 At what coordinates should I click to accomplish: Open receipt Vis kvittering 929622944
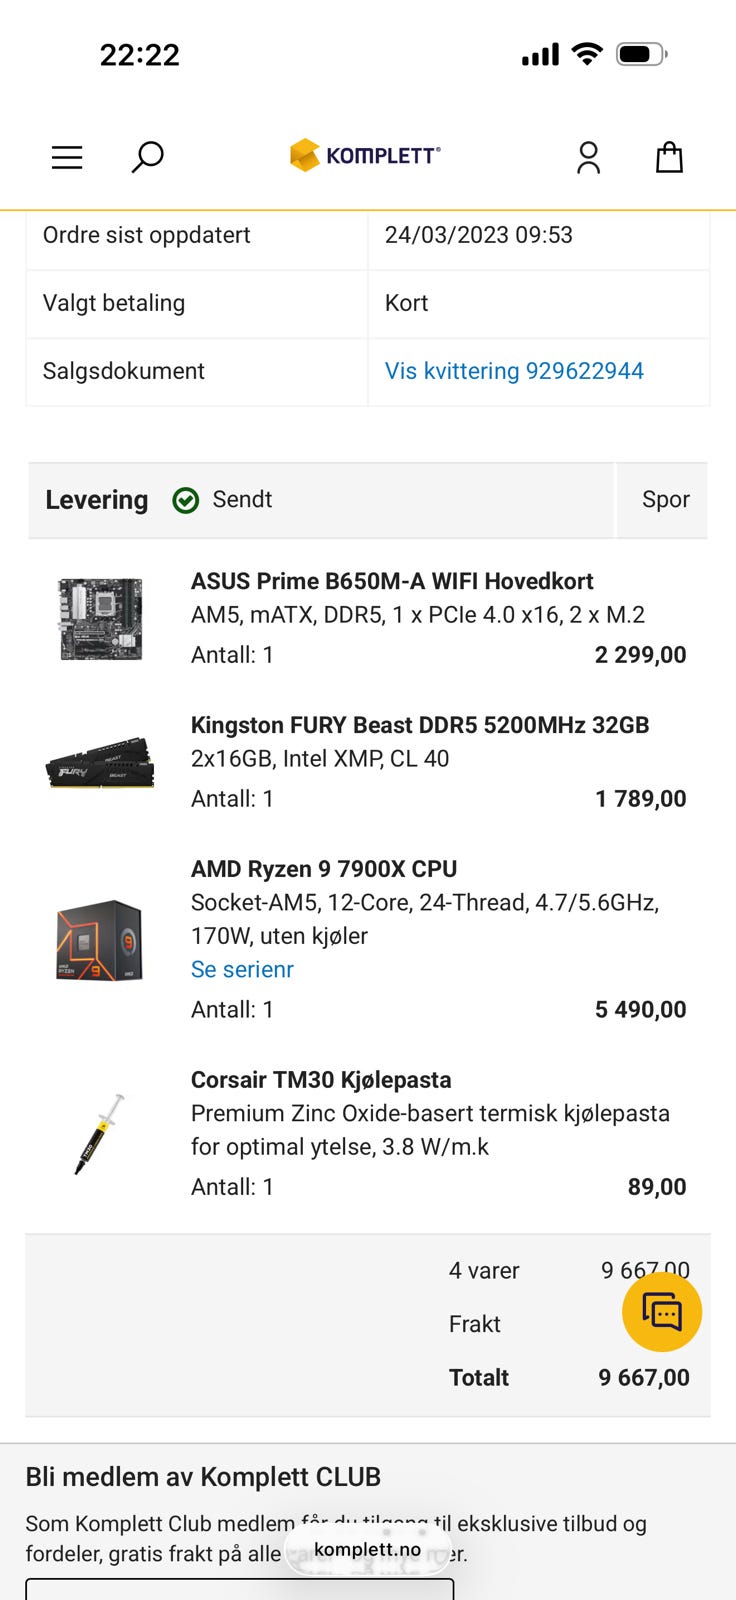514,371
